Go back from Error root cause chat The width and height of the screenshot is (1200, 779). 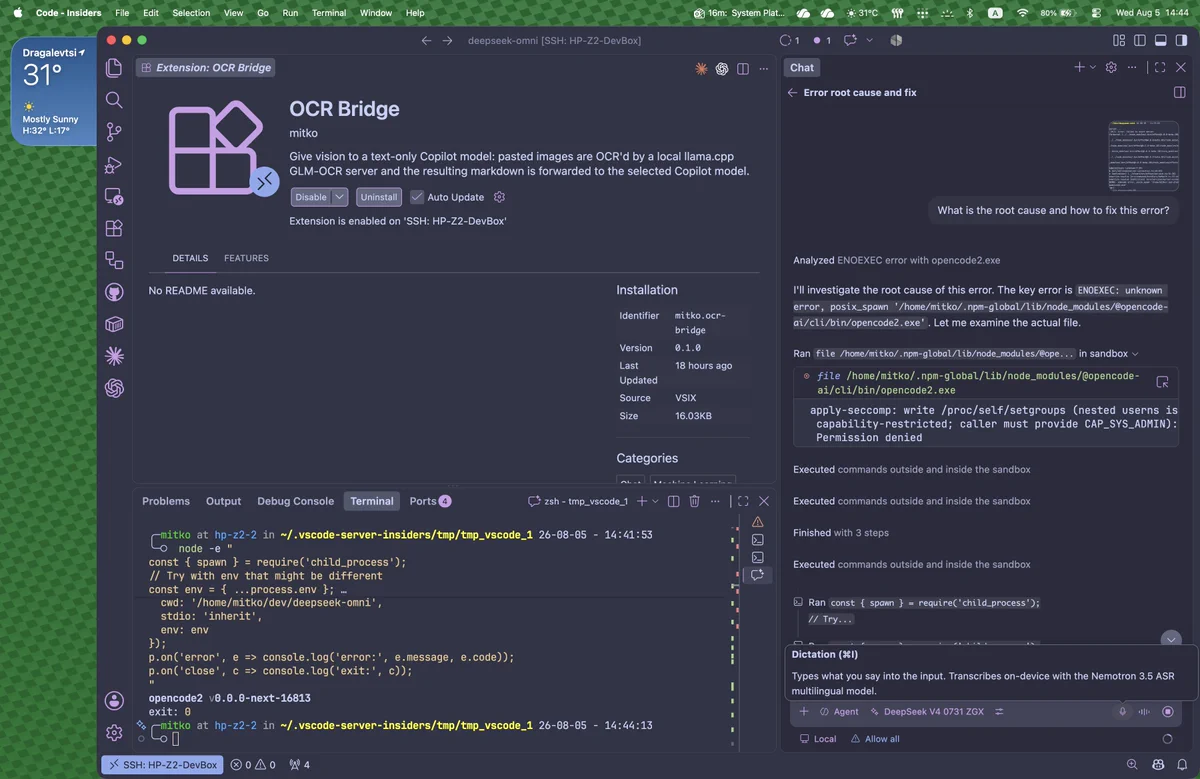pyautogui.click(x=792, y=92)
